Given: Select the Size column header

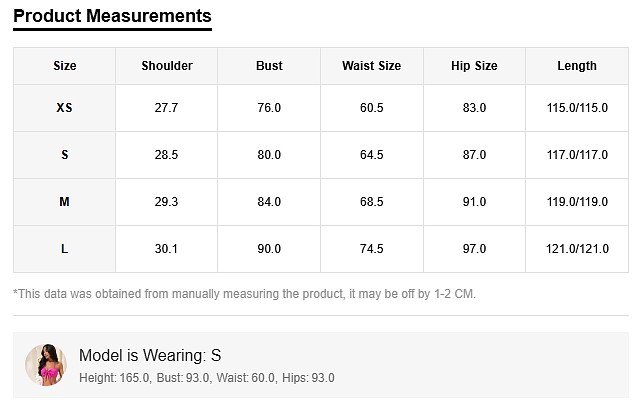Looking at the screenshot, I should click(x=65, y=66).
